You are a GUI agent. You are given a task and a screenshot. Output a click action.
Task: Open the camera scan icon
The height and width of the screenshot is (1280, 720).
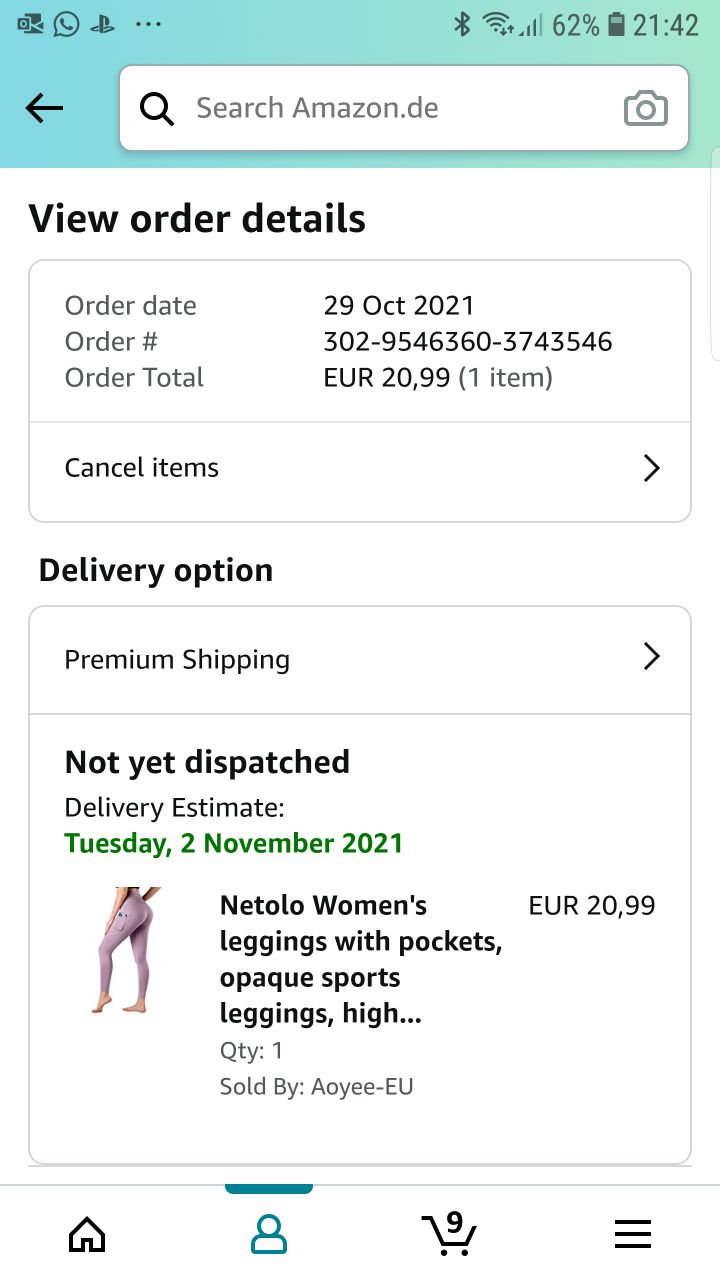coord(645,108)
